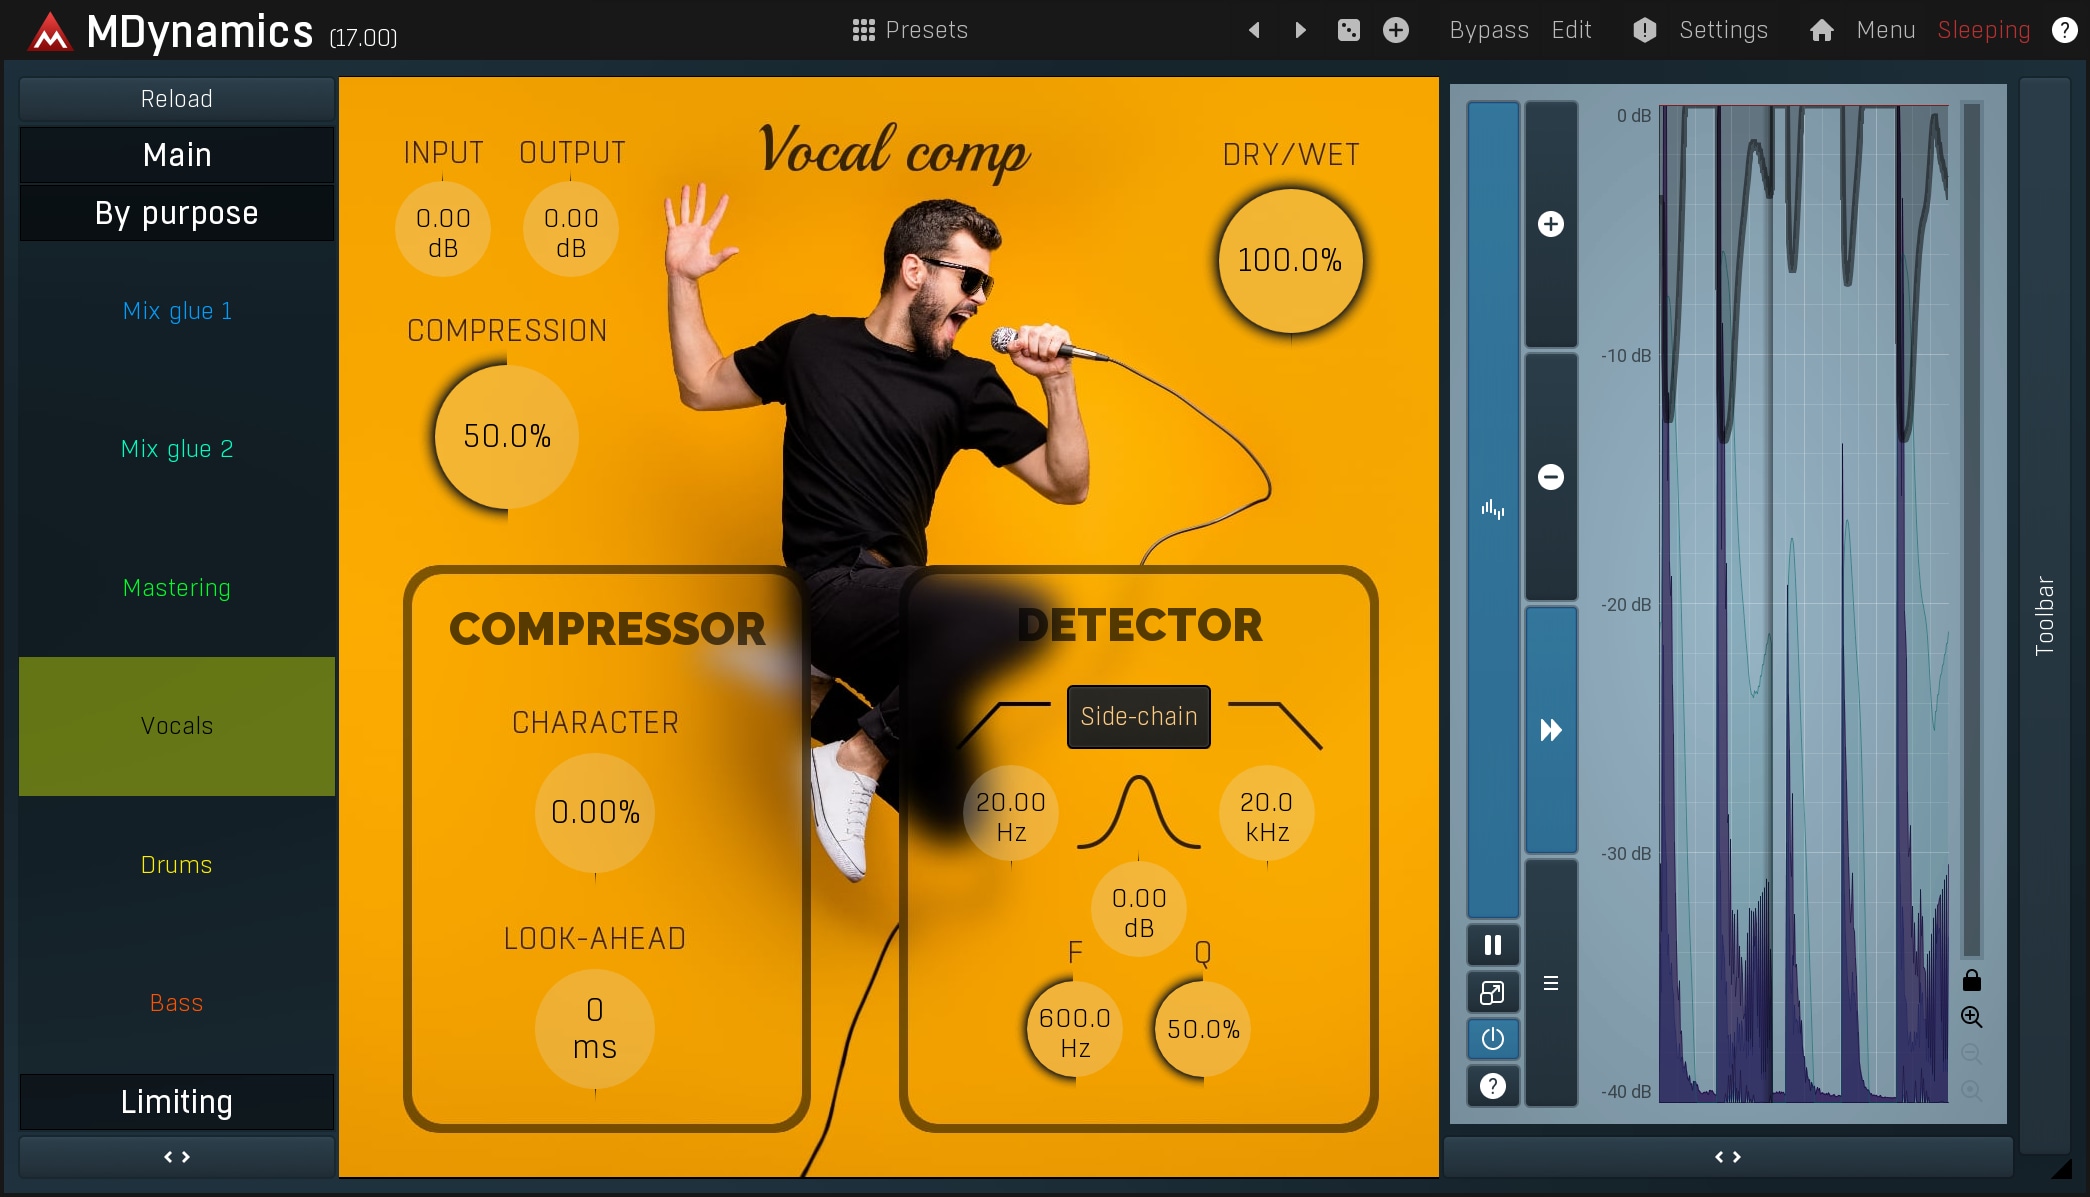Select the Drums preset tab

(x=177, y=865)
